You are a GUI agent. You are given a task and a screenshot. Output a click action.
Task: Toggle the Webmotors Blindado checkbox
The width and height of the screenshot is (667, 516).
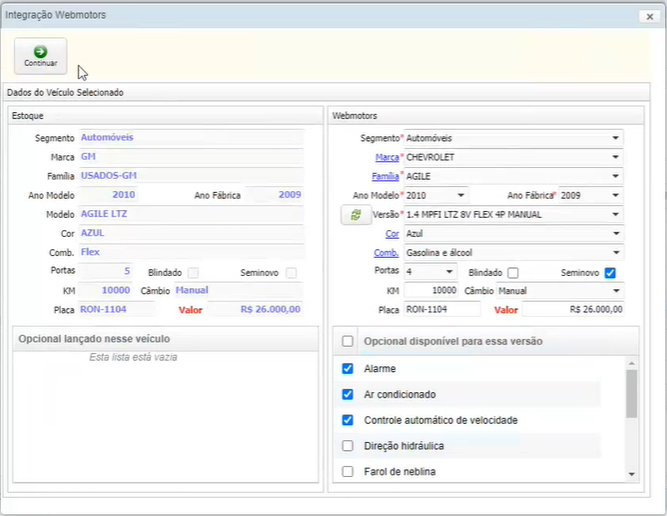pos(513,273)
